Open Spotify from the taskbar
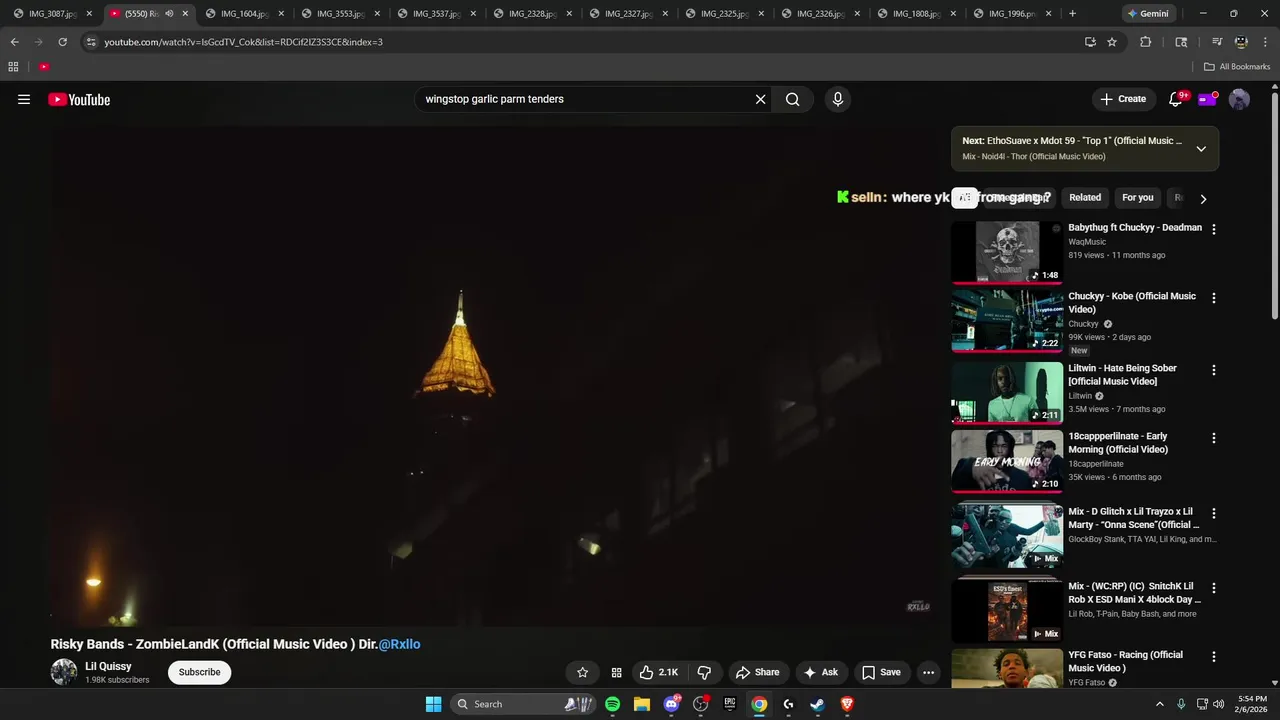This screenshot has width=1280, height=720. [612, 704]
